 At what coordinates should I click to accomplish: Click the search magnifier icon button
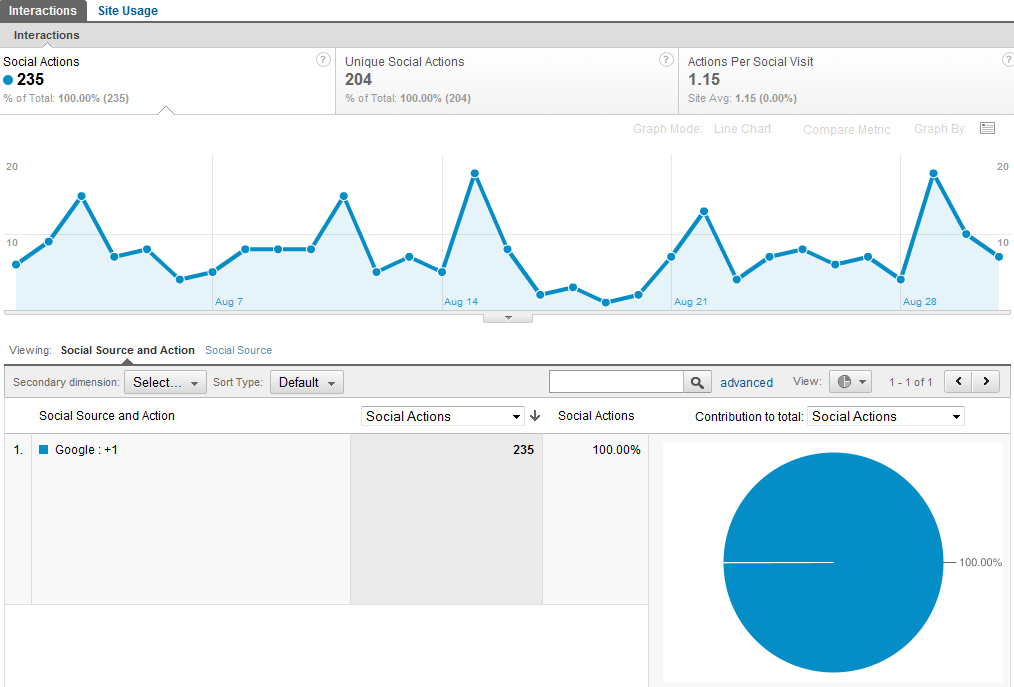pyautogui.click(x=697, y=382)
